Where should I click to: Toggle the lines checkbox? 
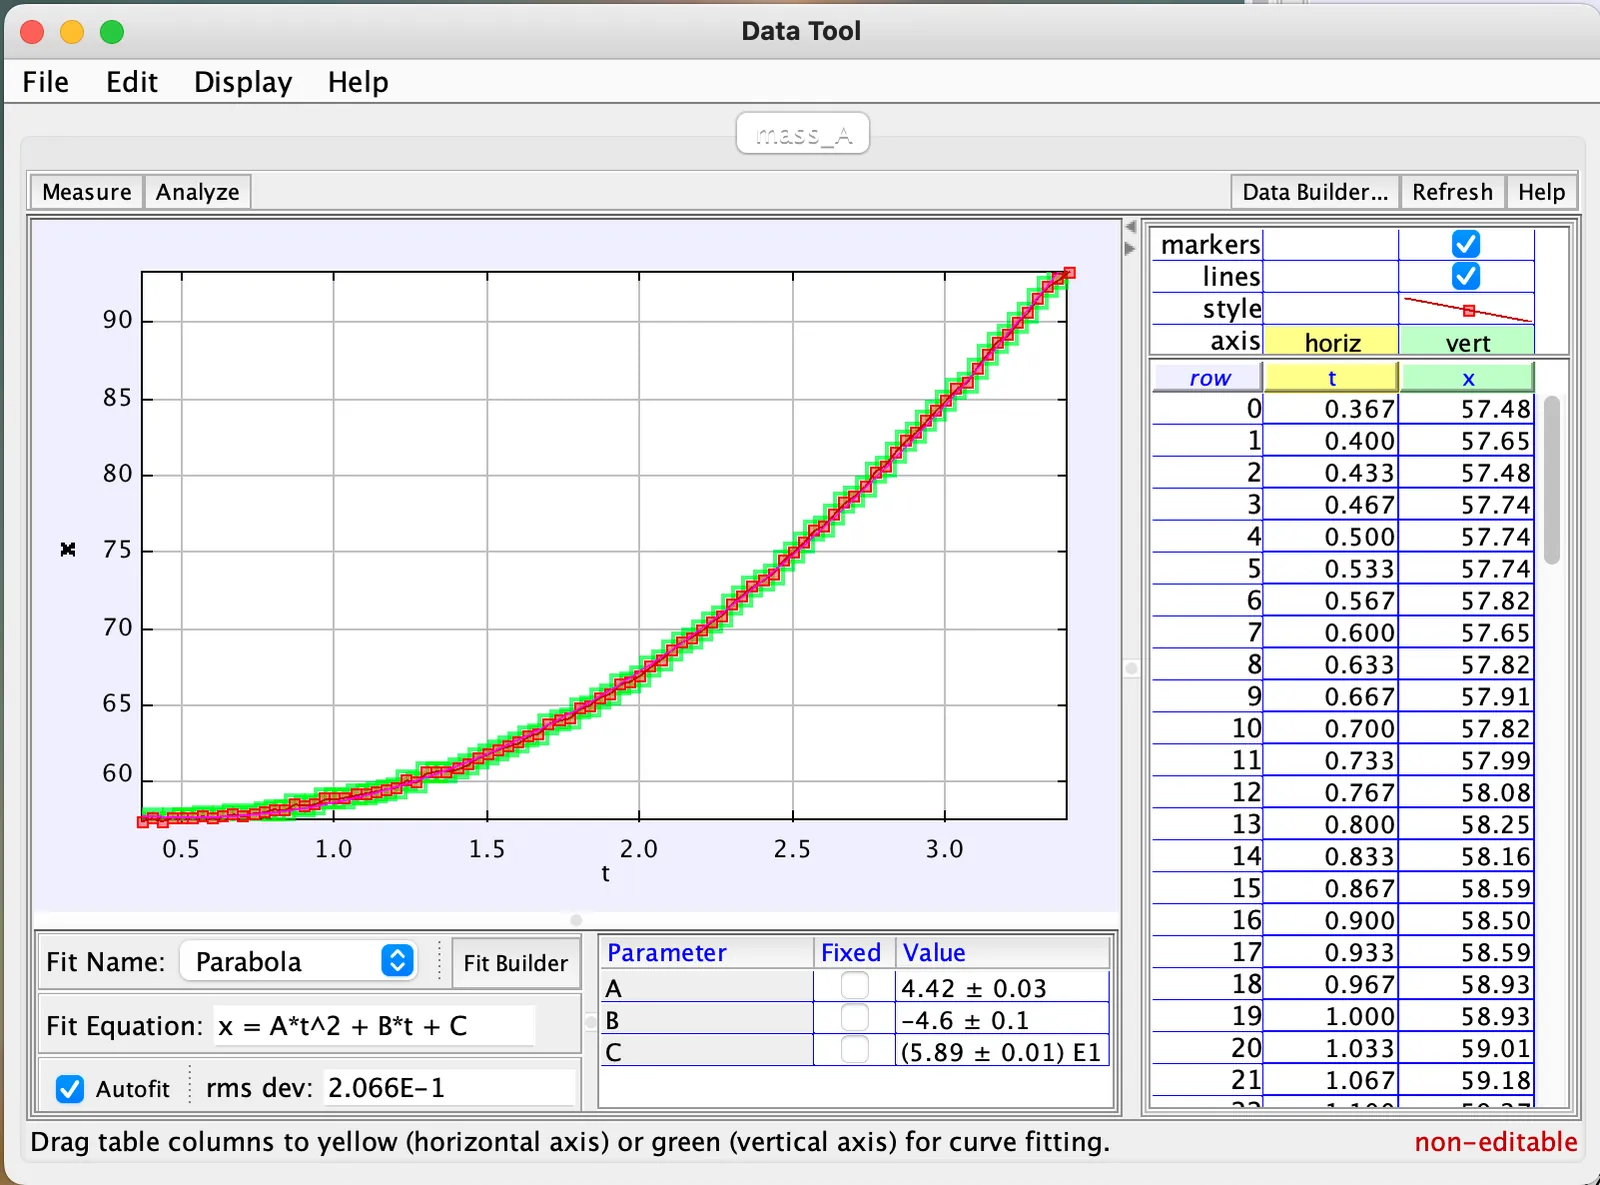[1466, 276]
